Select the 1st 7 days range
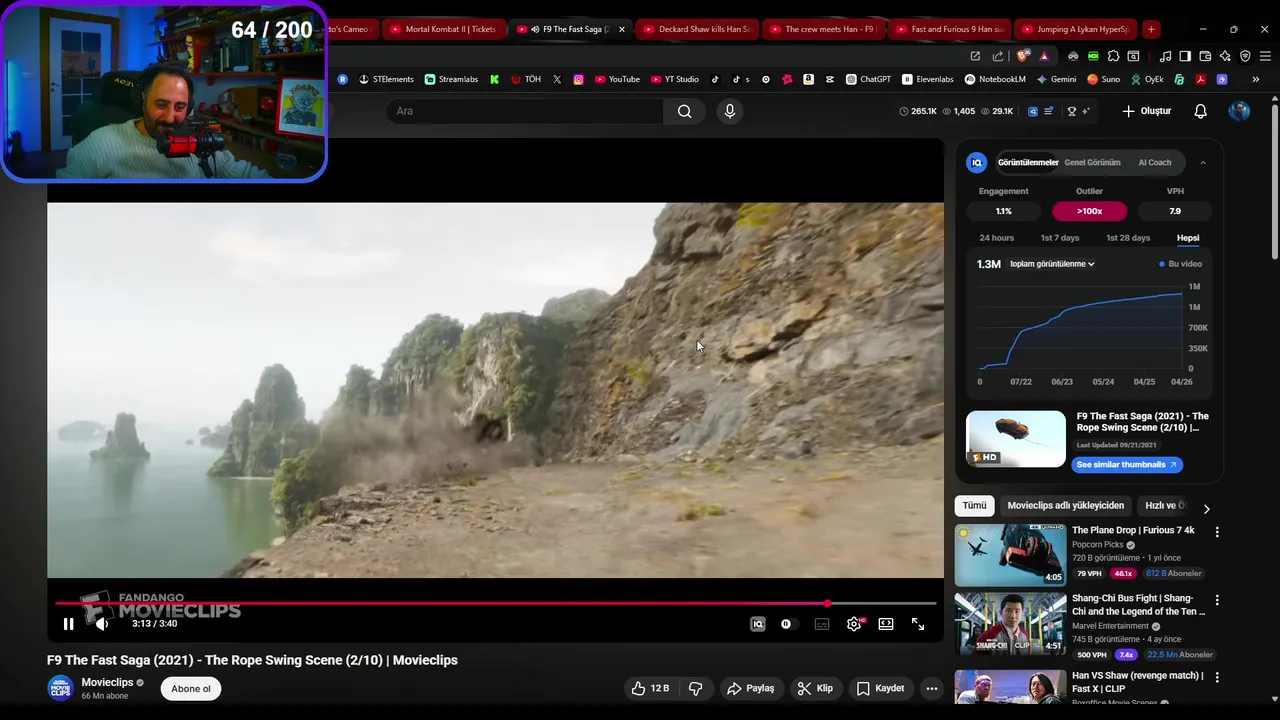 pyautogui.click(x=1060, y=238)
